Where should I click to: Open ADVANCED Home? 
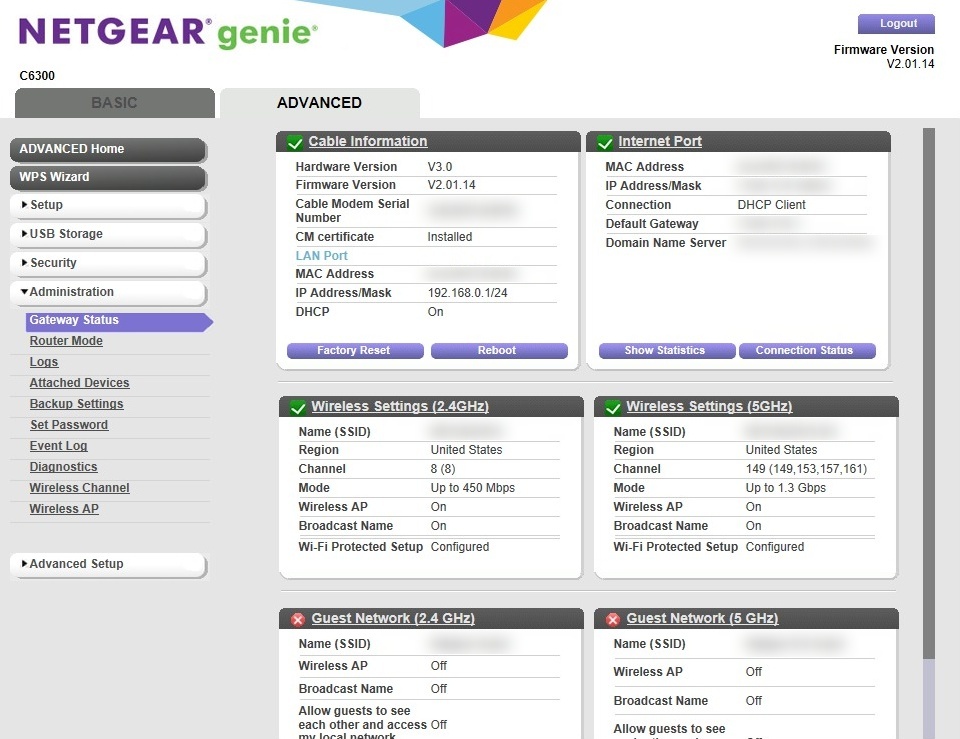tap(108, 149)
